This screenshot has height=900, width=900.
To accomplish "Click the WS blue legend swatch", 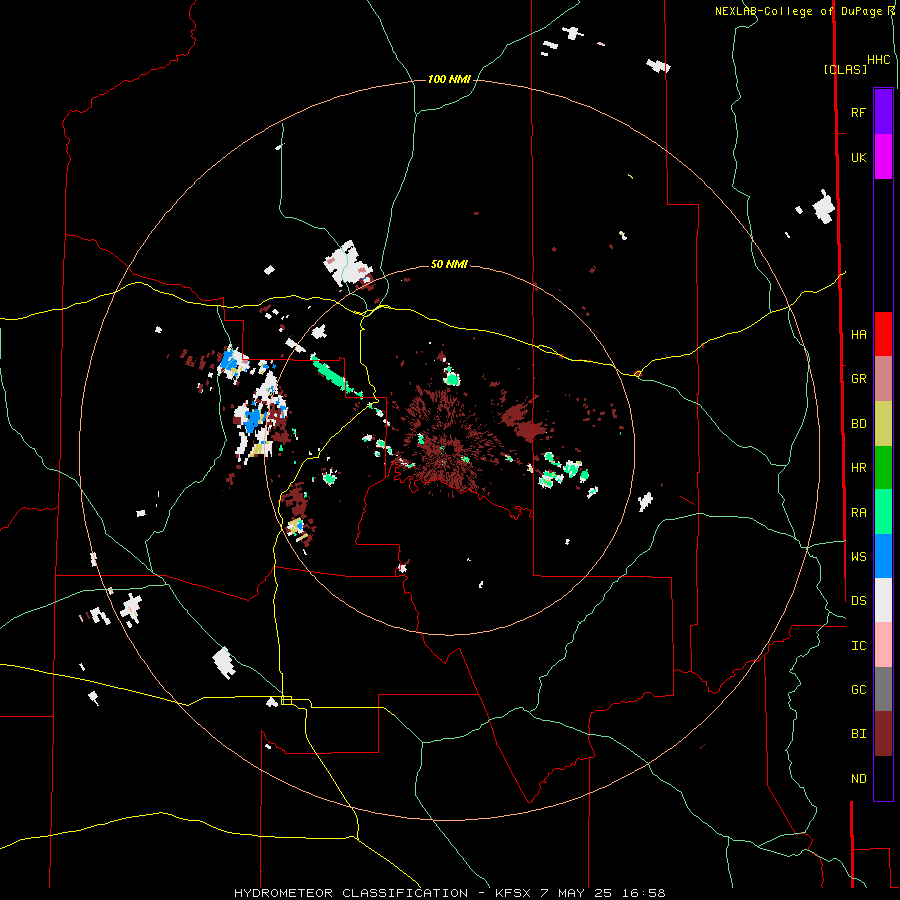I will [883, 556].
